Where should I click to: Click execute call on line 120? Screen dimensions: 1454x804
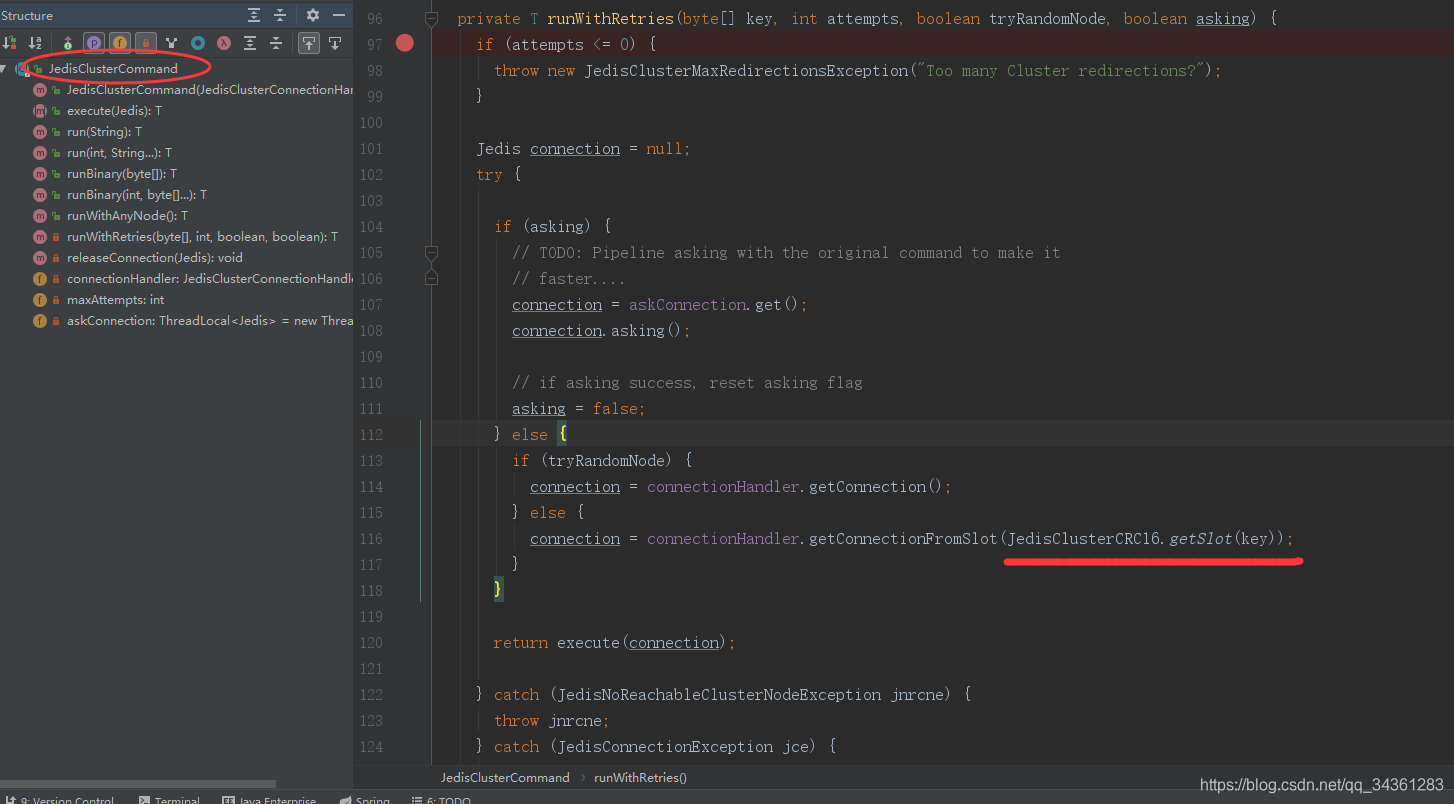(589, 642)
